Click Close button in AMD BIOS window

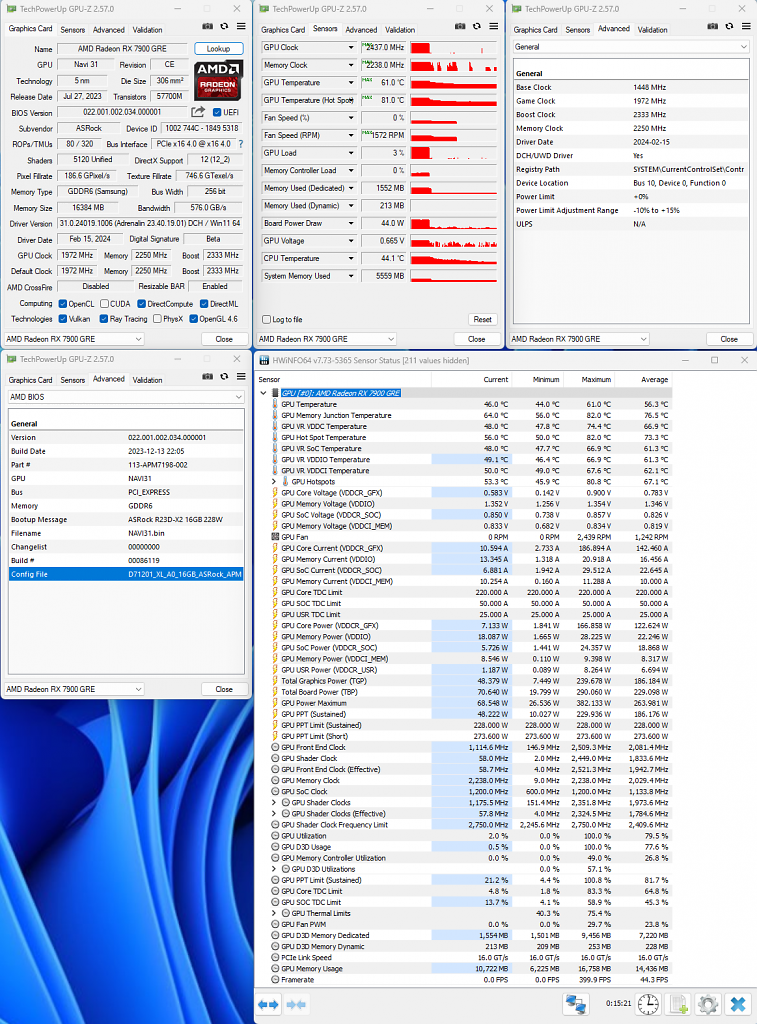[x=224, y=689]
